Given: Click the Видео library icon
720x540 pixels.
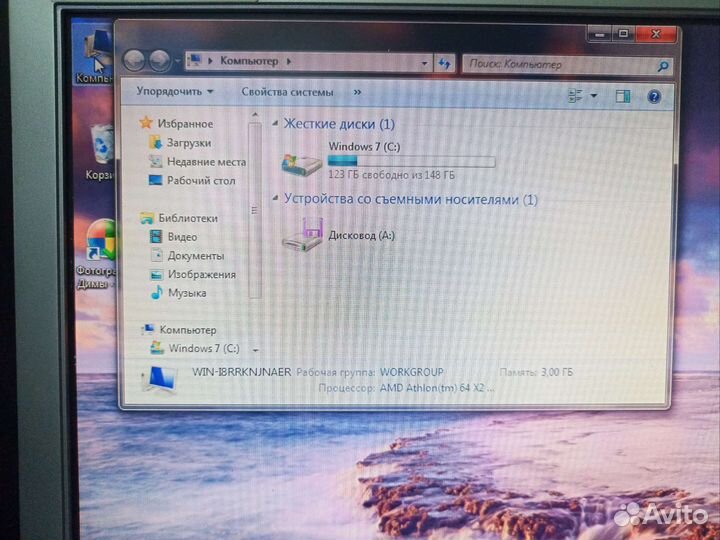Looking at the screenshot, I should [x=156, y=236].
